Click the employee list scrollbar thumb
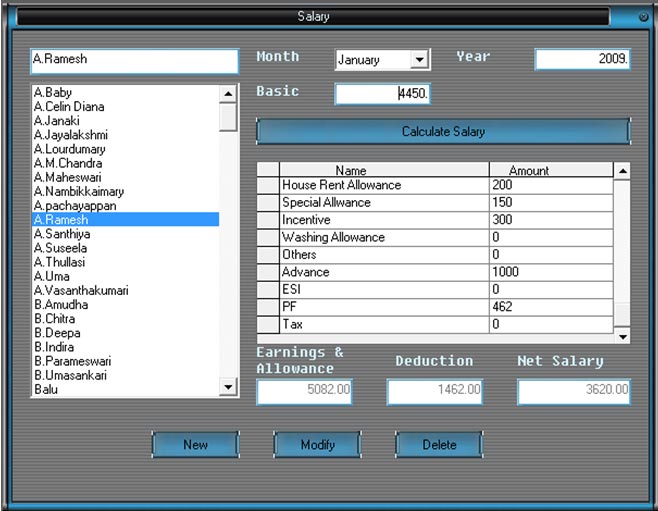658x511 pixels. (x=228, y=117)
